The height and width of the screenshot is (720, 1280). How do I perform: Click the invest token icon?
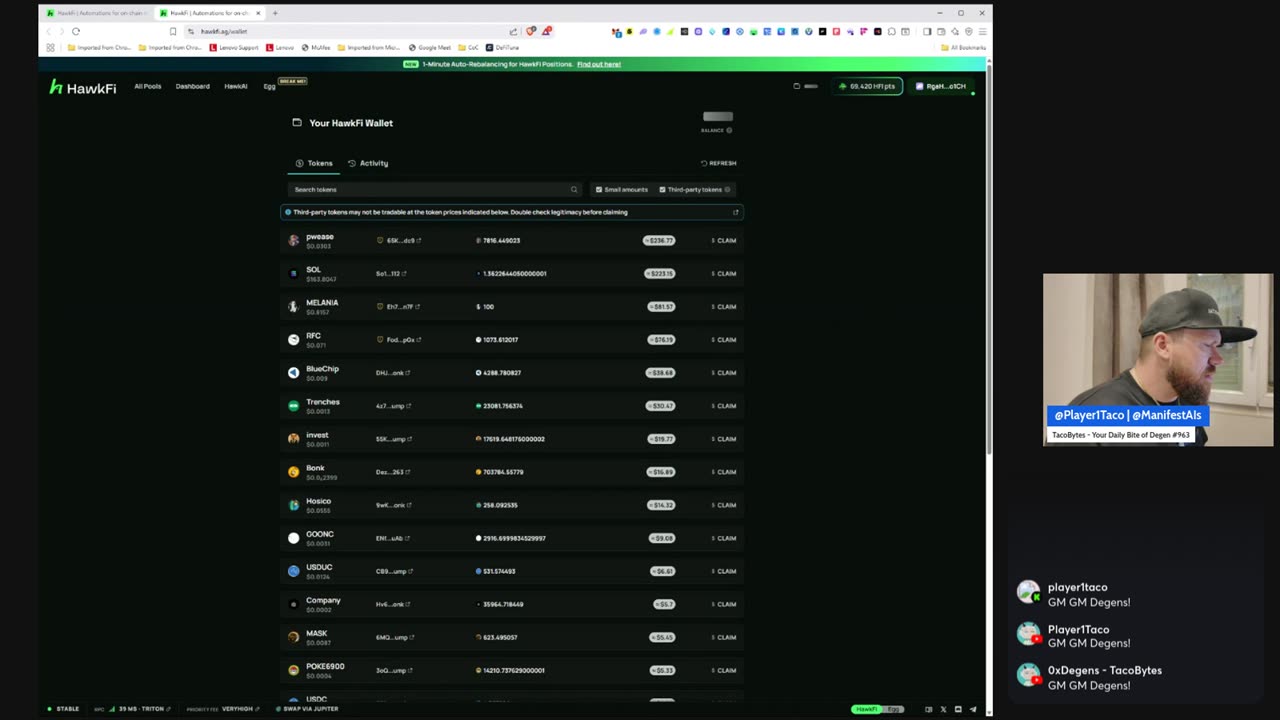293,438
